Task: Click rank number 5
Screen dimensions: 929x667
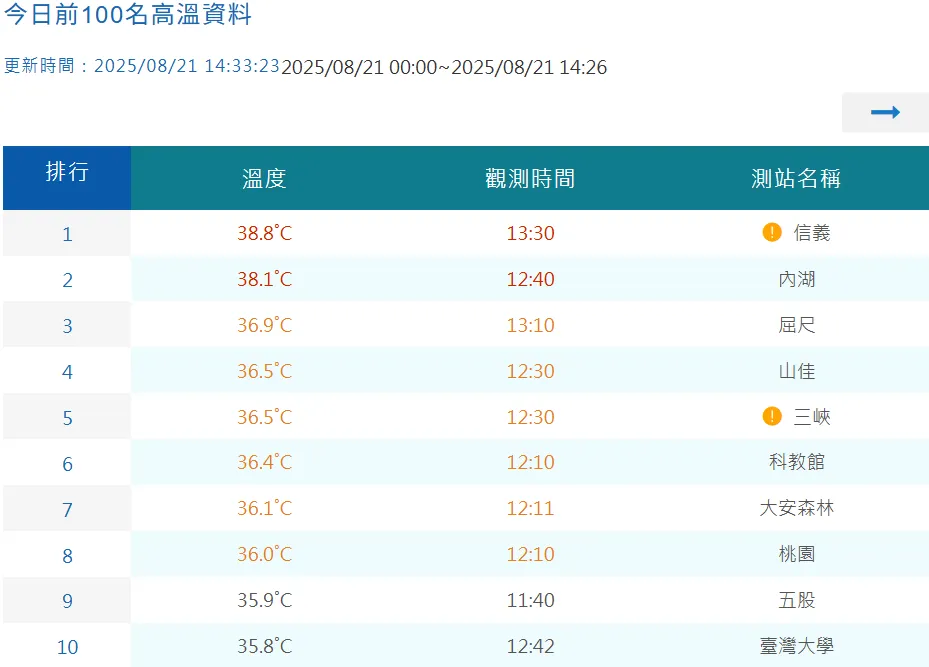Action: pos(67,418)
